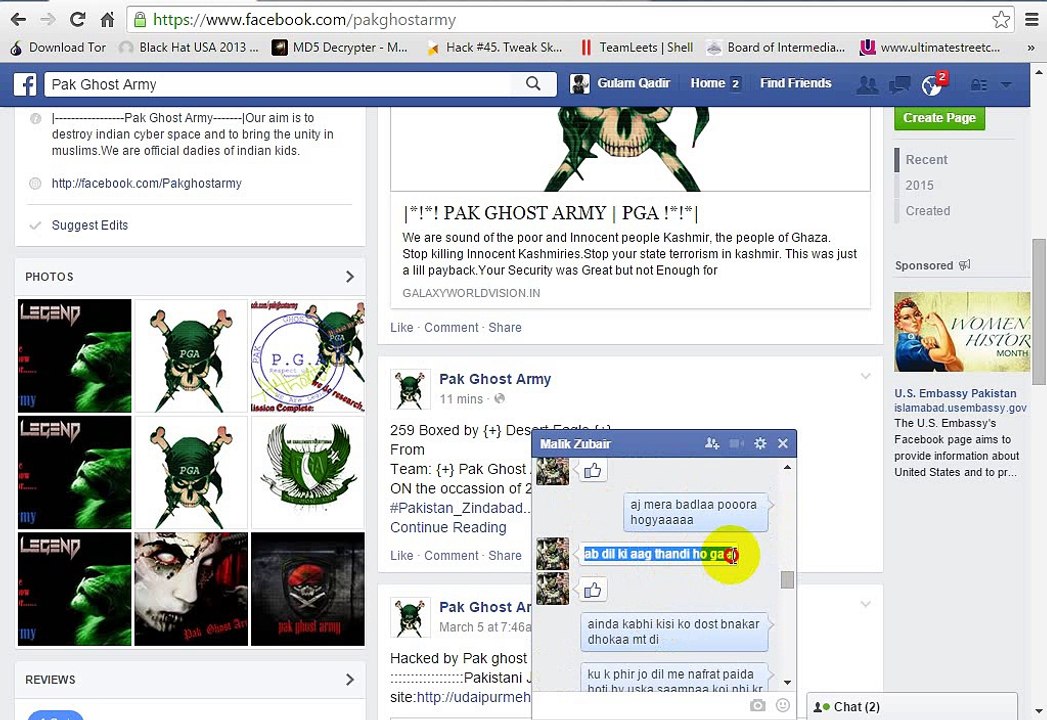
Task: Click the search magnifier in Facebook bar
Action: pyautogui.click(x=533, y=83)
